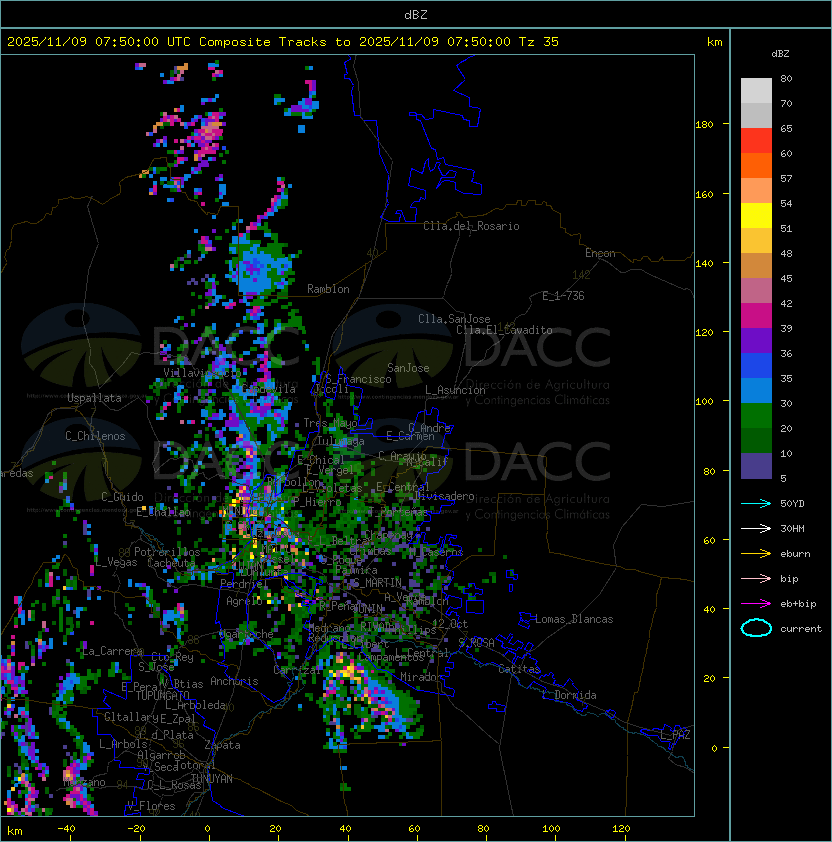
Task: Click the 'Tz 35' header text
Action: (x=539, y=42)
